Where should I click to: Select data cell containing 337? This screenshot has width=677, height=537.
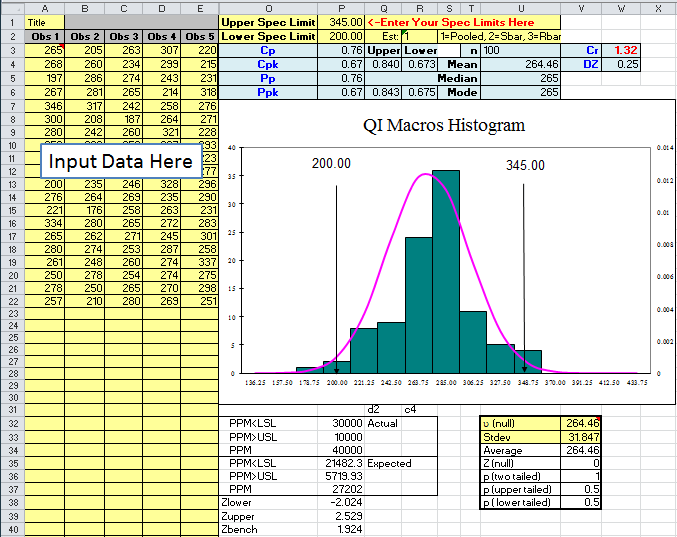click(x=199, y=262)
